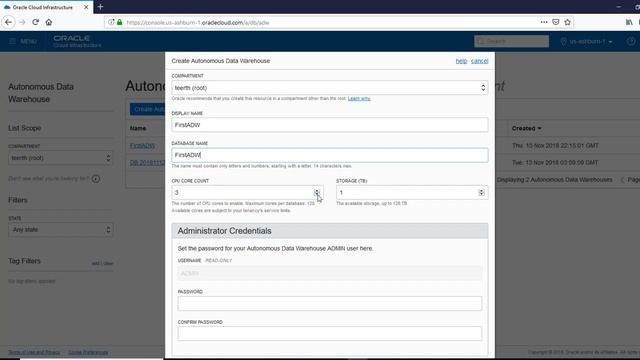Open the MENU hamburger in Oracle header
Viewport: 640px width, 360px height.
(x=23, y=41)
